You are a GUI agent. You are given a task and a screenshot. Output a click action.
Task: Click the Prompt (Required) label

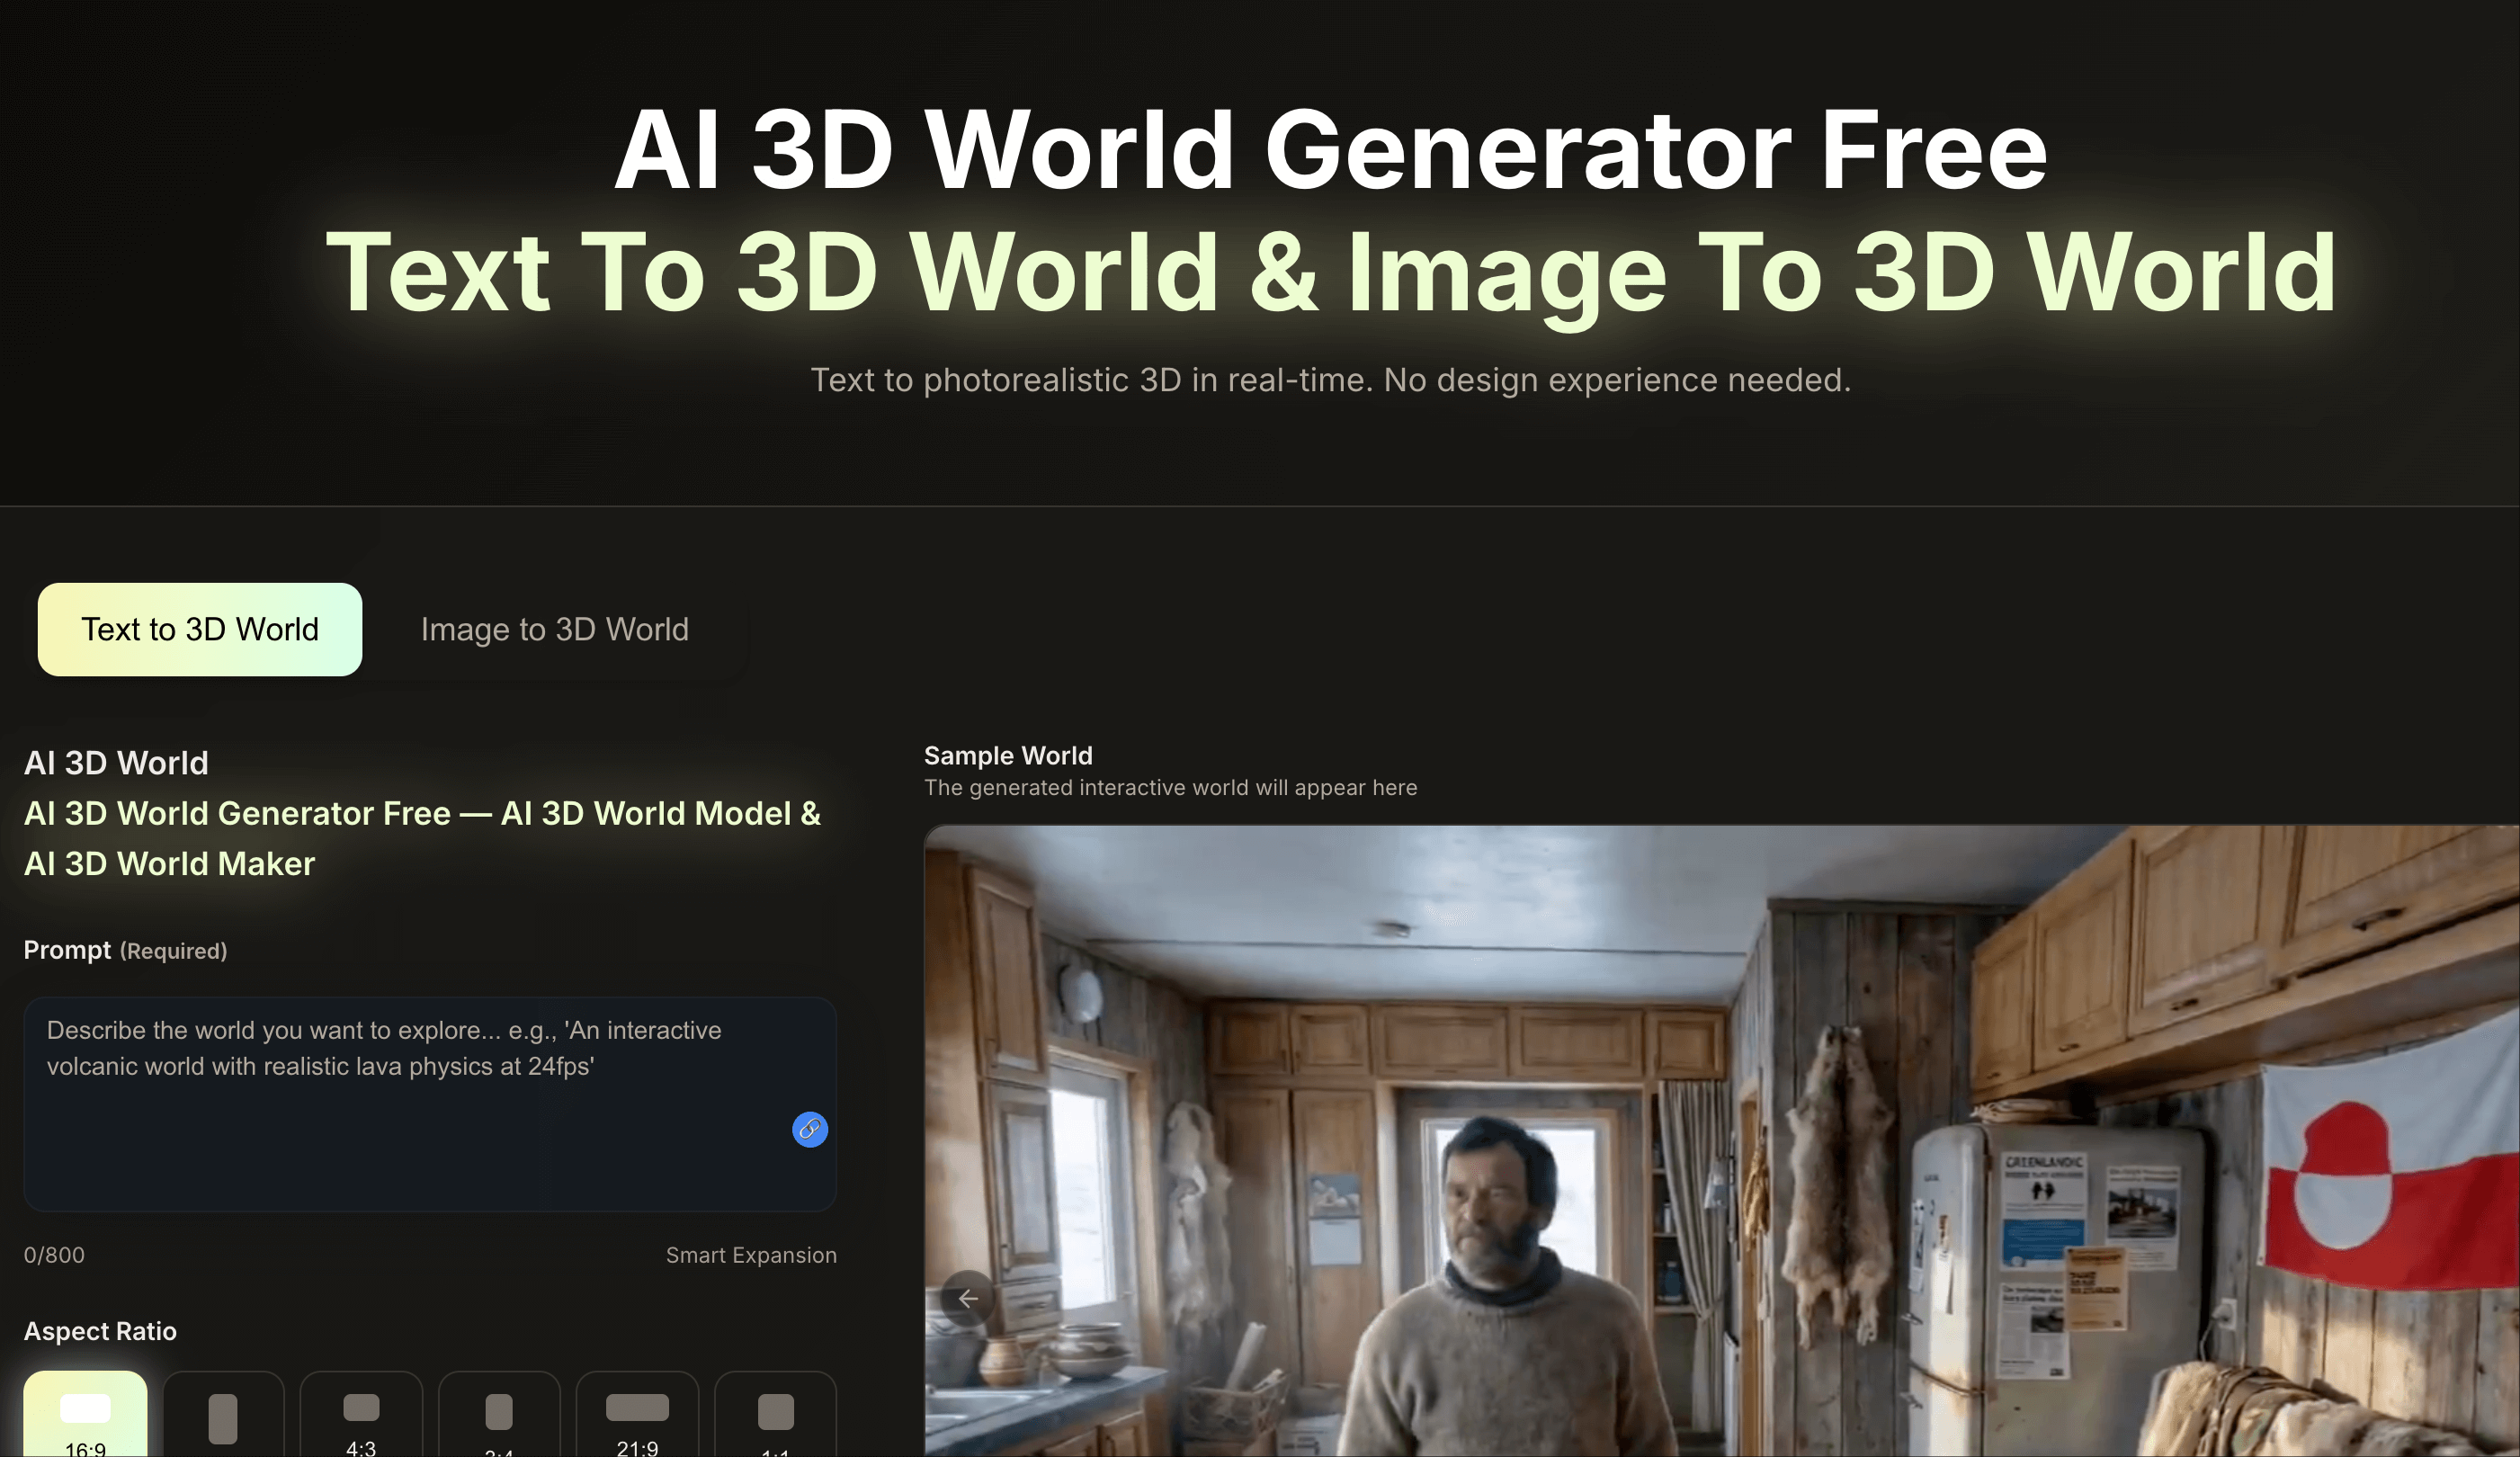click(x=126, y=950)
